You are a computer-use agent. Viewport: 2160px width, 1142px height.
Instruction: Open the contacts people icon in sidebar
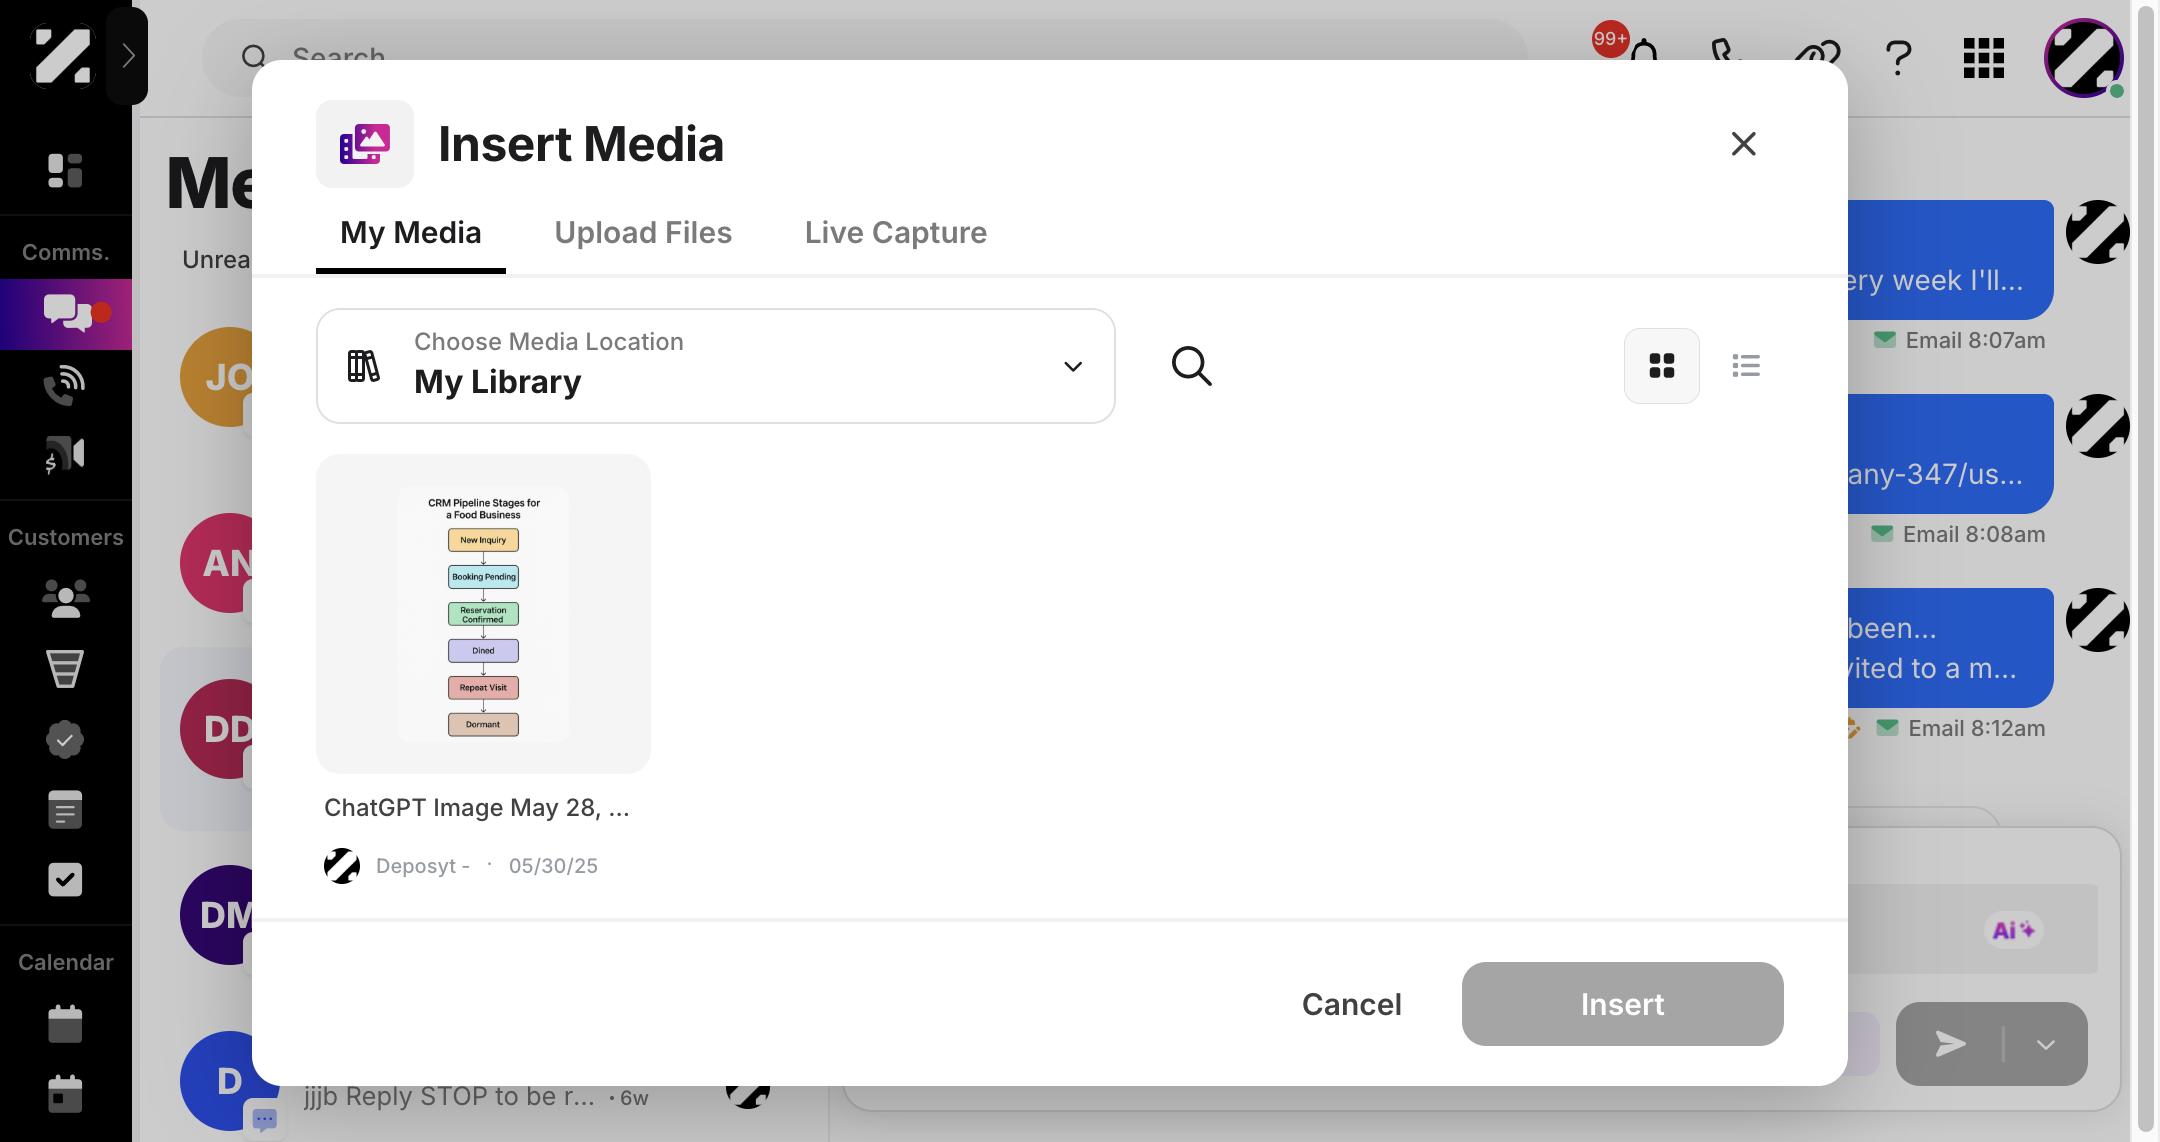click(65, 598)
